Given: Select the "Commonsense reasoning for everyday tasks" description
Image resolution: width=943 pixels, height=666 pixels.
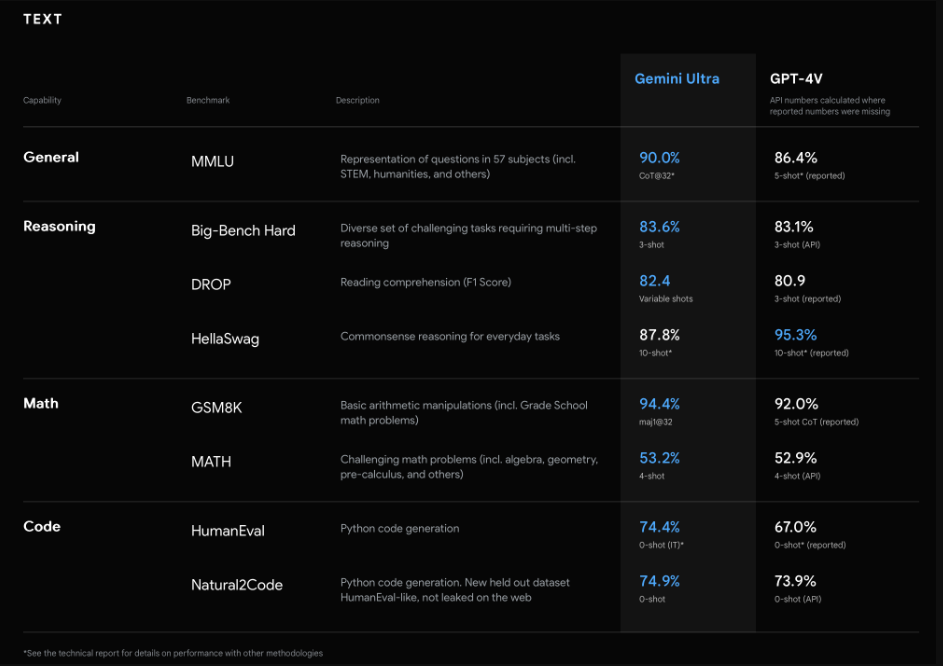Looking at the screenshot, I should 450,336.
